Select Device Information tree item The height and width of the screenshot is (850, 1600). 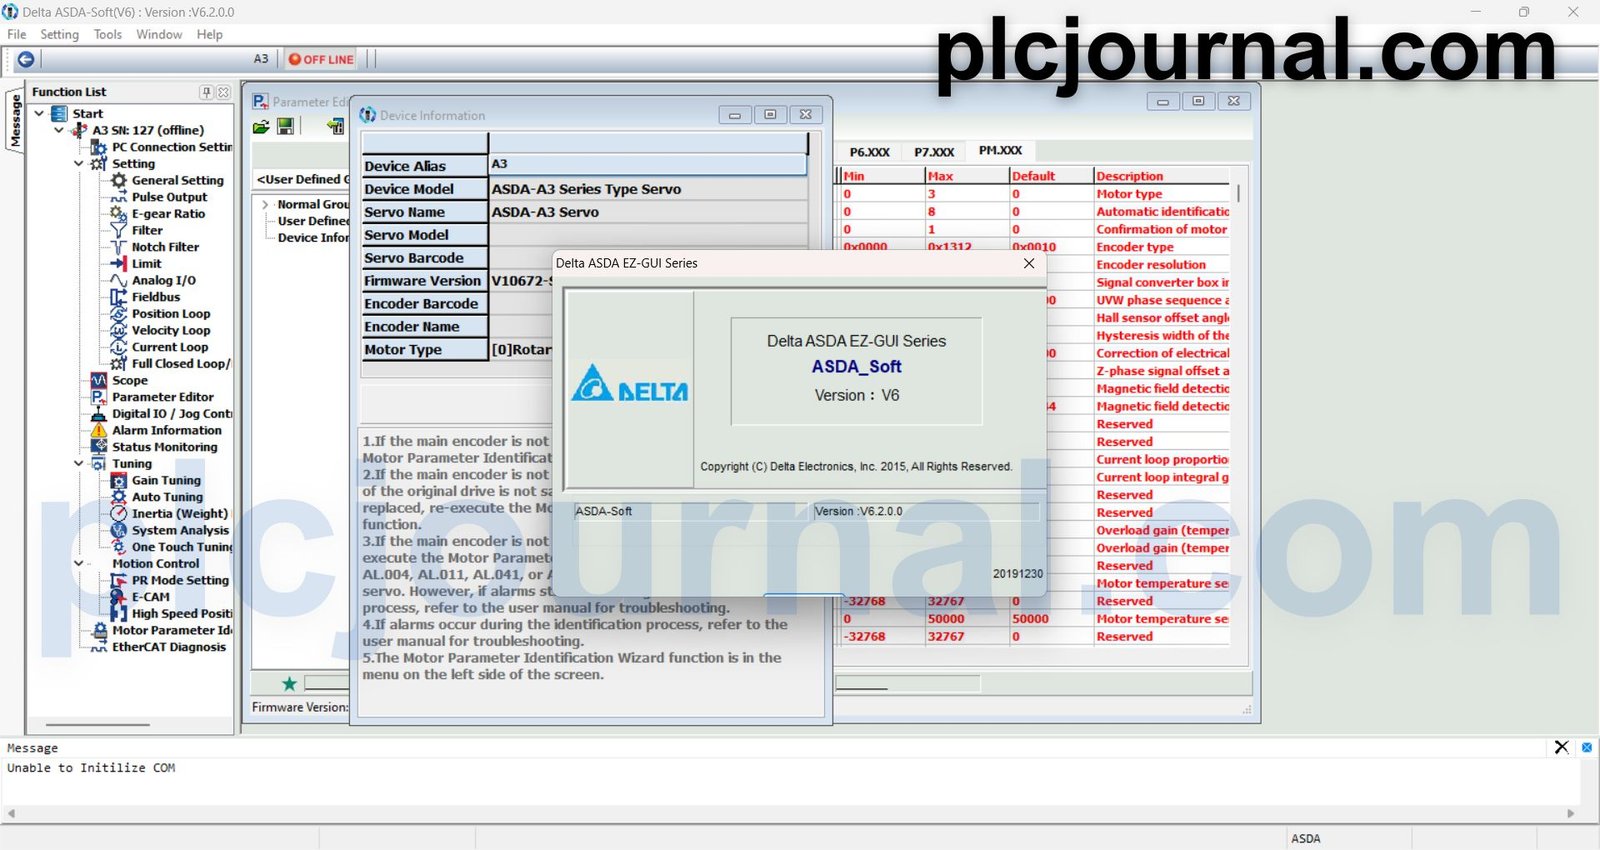click(313, 238)
